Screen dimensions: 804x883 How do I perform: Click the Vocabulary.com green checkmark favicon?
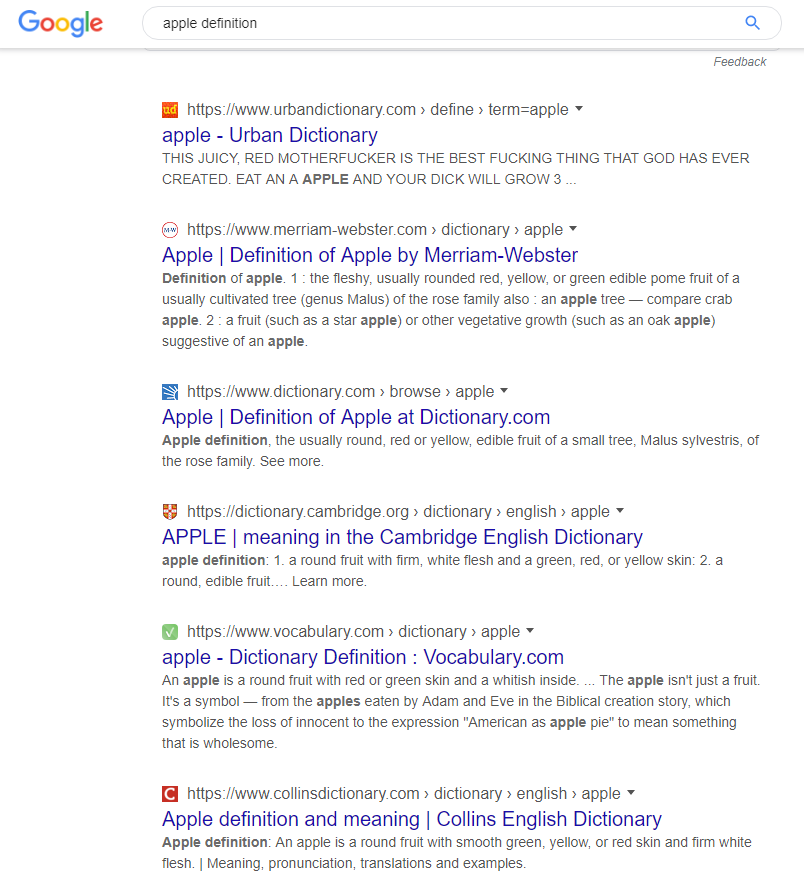[170, 632]
